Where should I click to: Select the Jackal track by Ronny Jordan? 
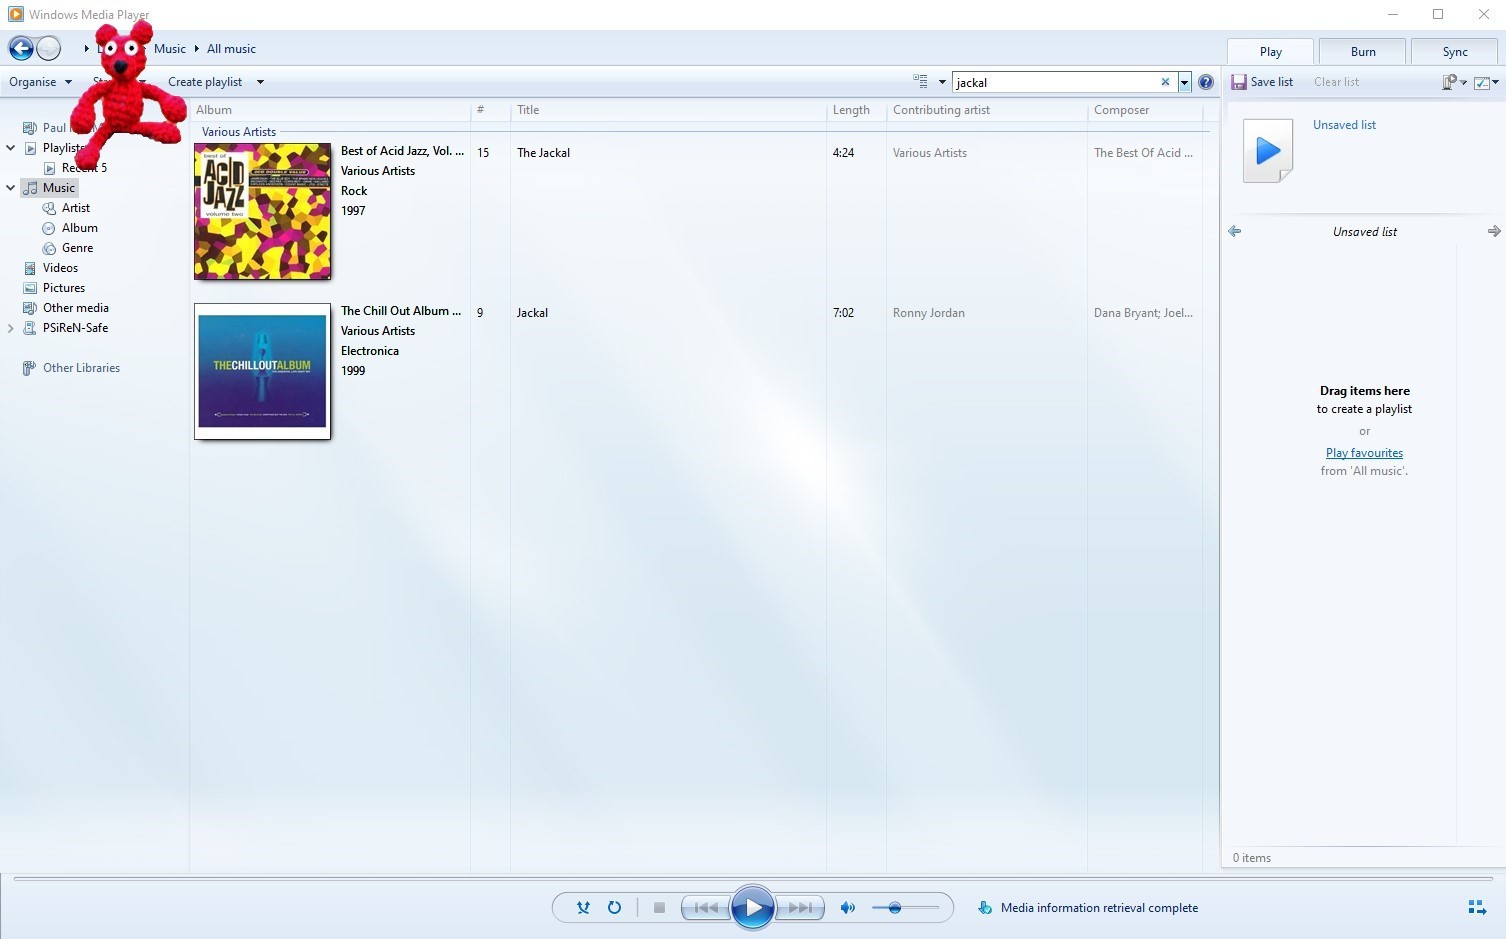(532, 313)
